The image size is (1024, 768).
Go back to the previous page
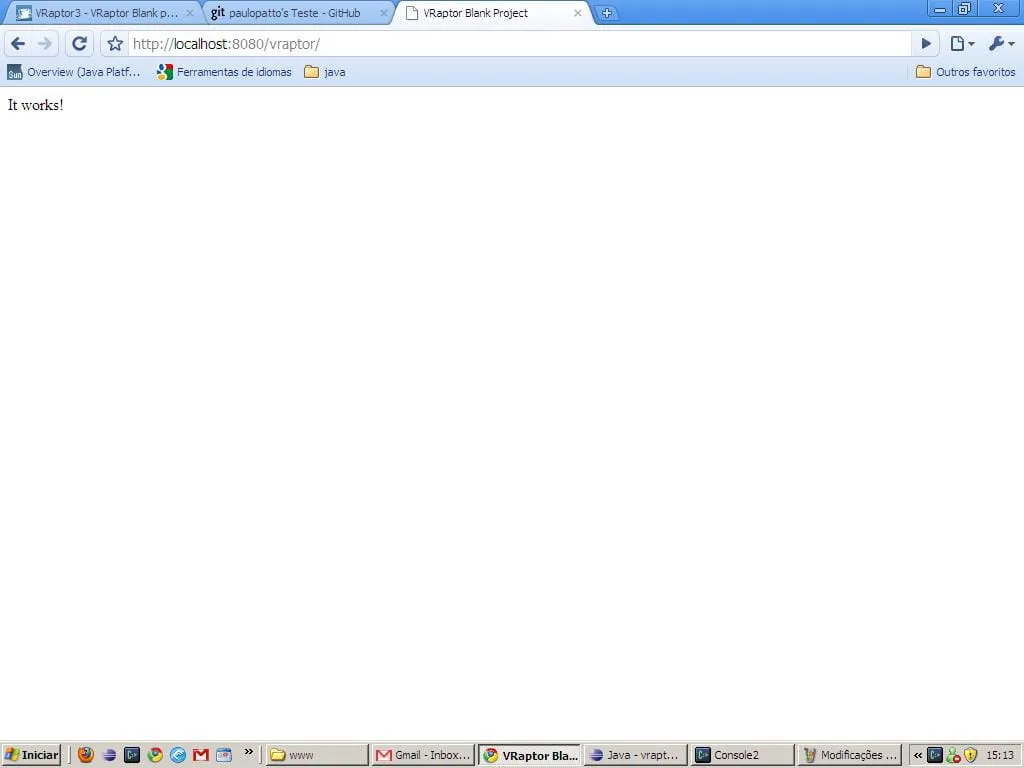[18, 44]
